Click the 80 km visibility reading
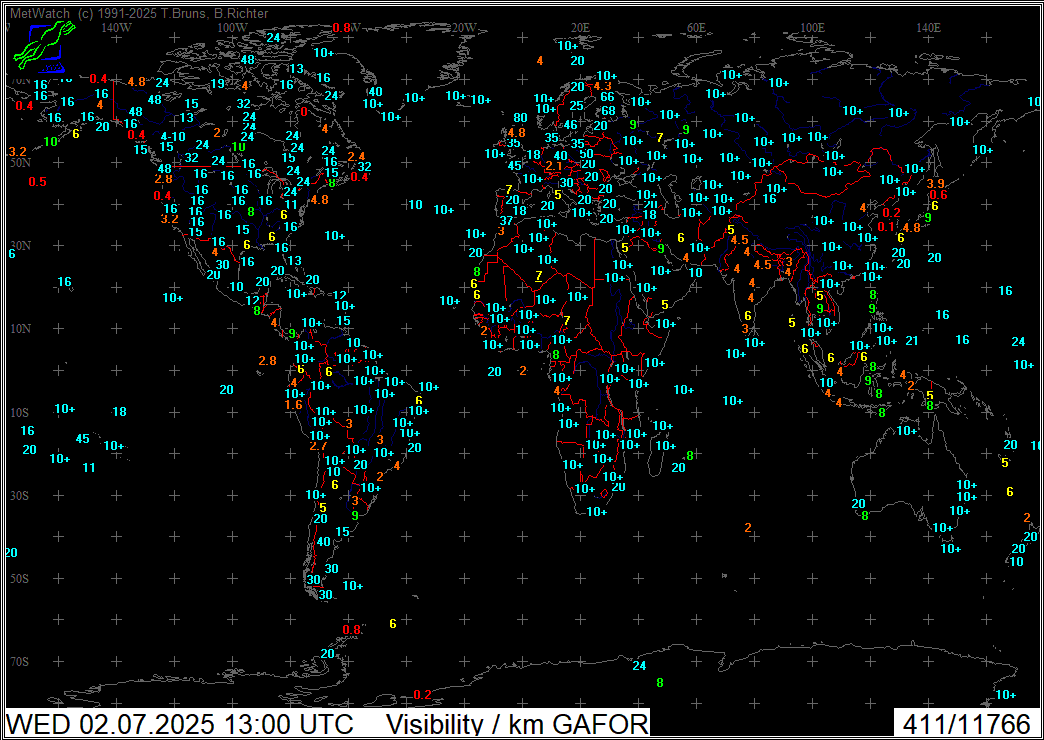 point(521,118)
